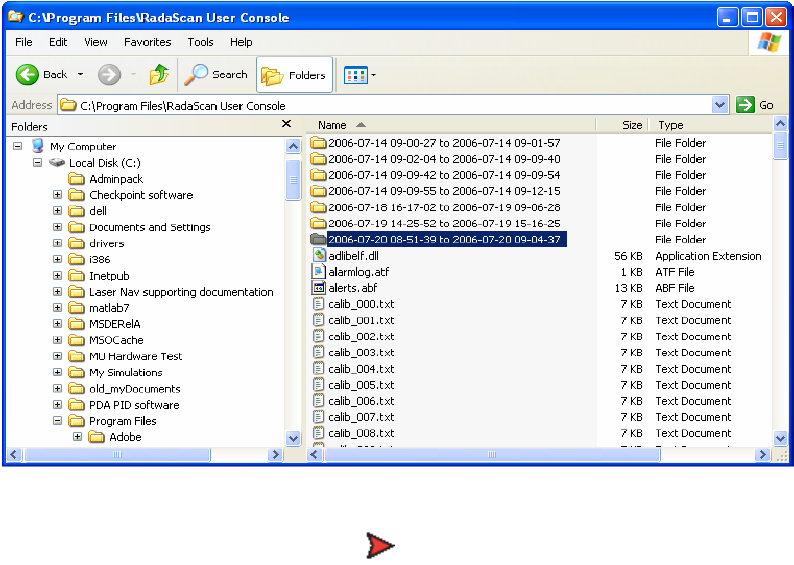The height and width of the screenshot is (565, 794).
Task: Select the alarmlog.atf file icon
Action: (x=319, y=272)
